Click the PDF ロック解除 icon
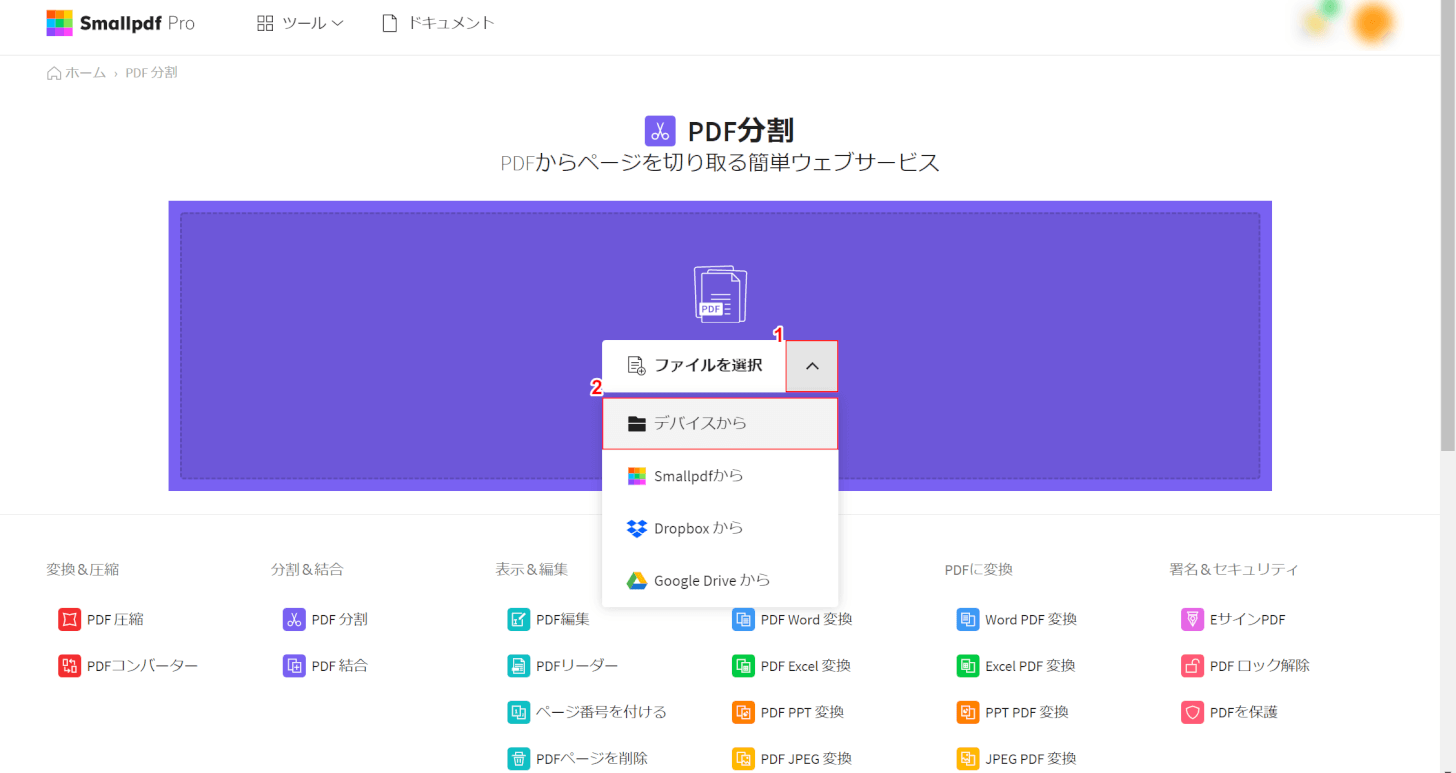 pos(1192,665)
